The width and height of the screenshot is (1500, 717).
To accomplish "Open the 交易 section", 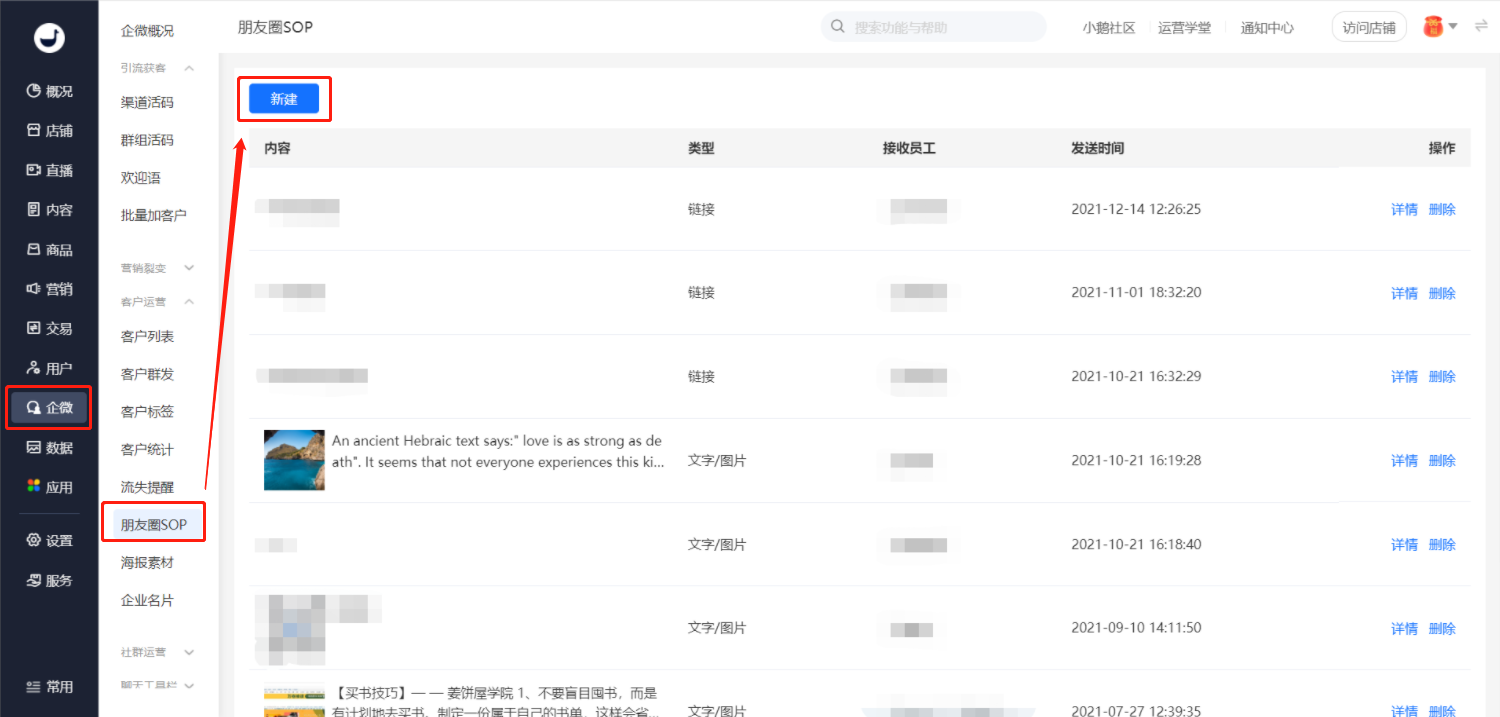I will (x=49, y=328).
